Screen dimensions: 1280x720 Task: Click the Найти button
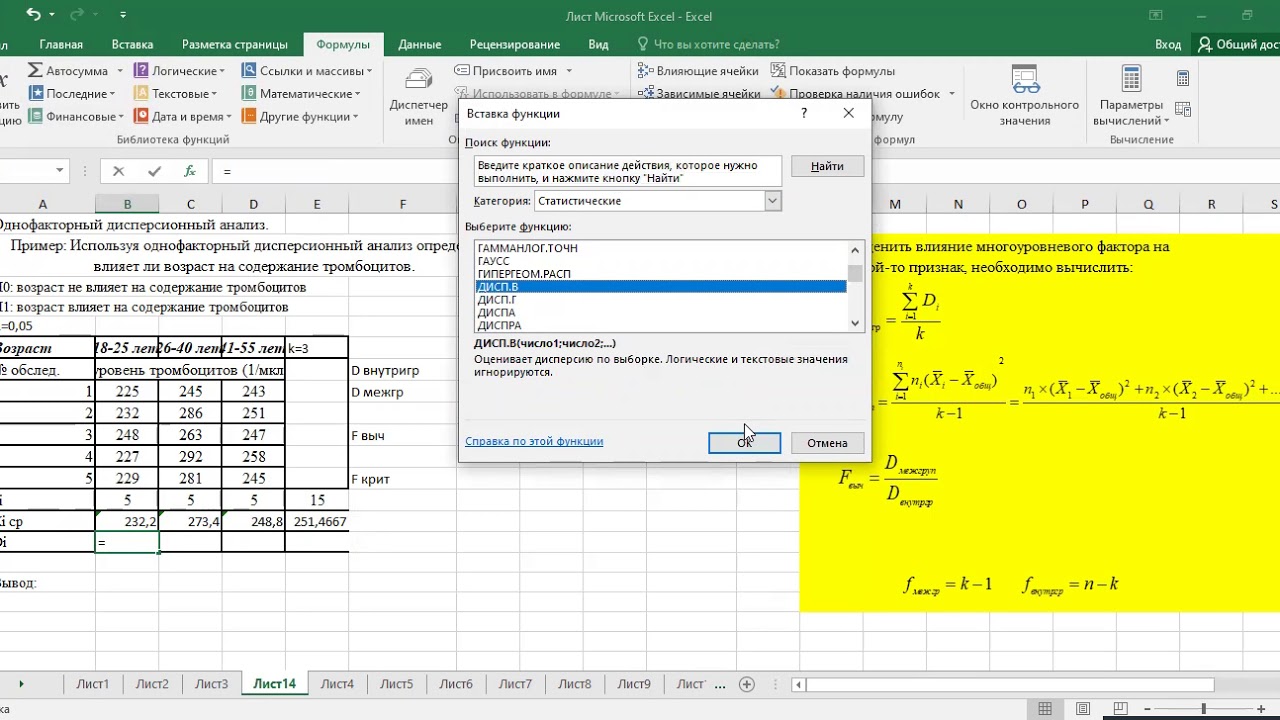pyautogui.click(x=827, y=166)
